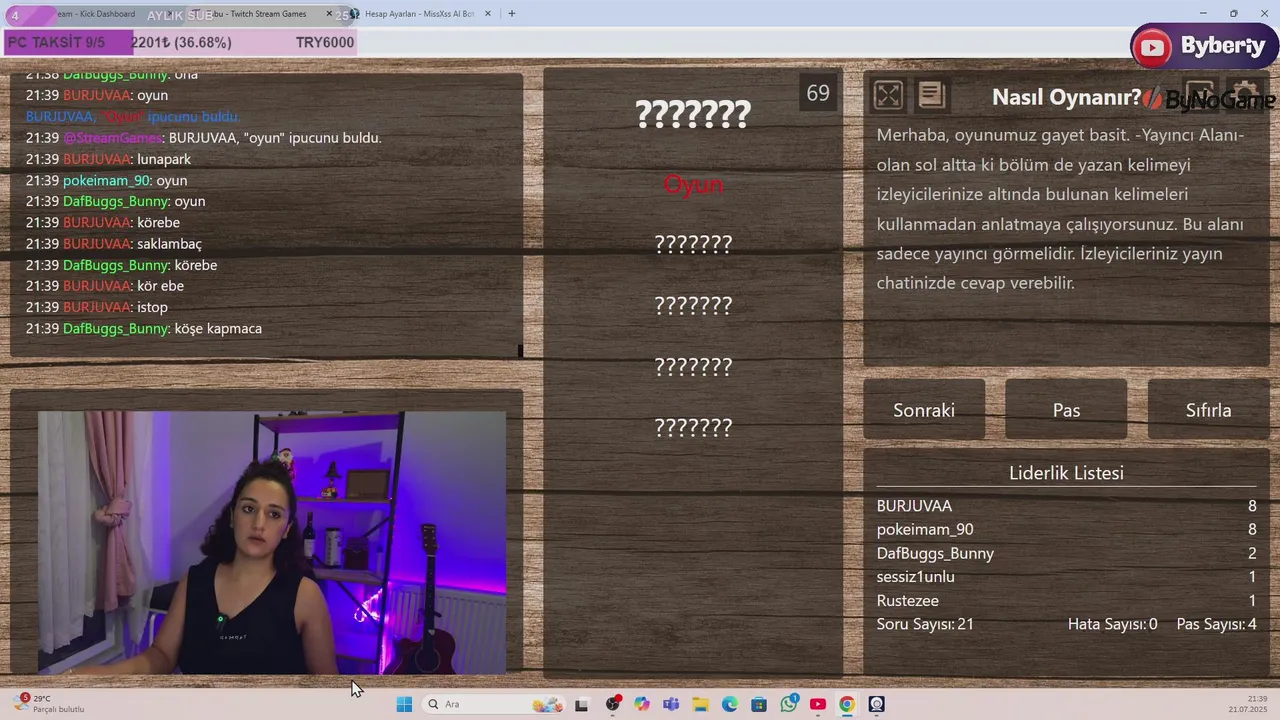Click the countdown timer showing 69
Screen dimensions: 1280x720
(x=818, y=93)
